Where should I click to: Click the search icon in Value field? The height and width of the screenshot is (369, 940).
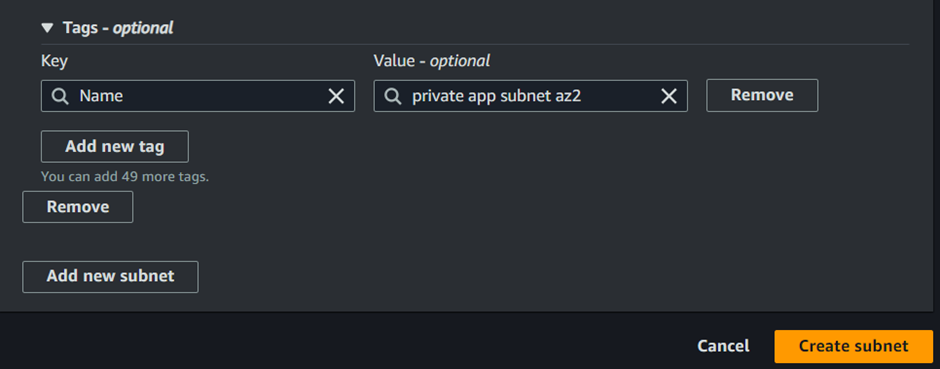coord(393,96)
